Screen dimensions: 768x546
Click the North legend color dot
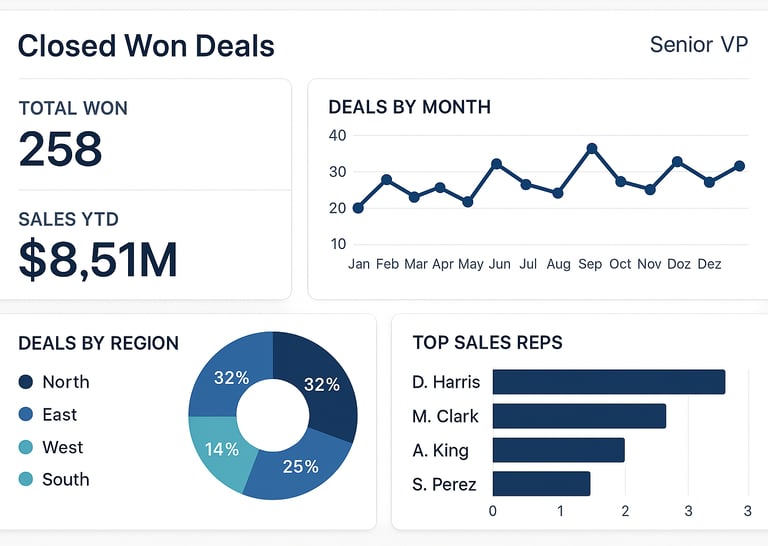click(x=26, y=382)
